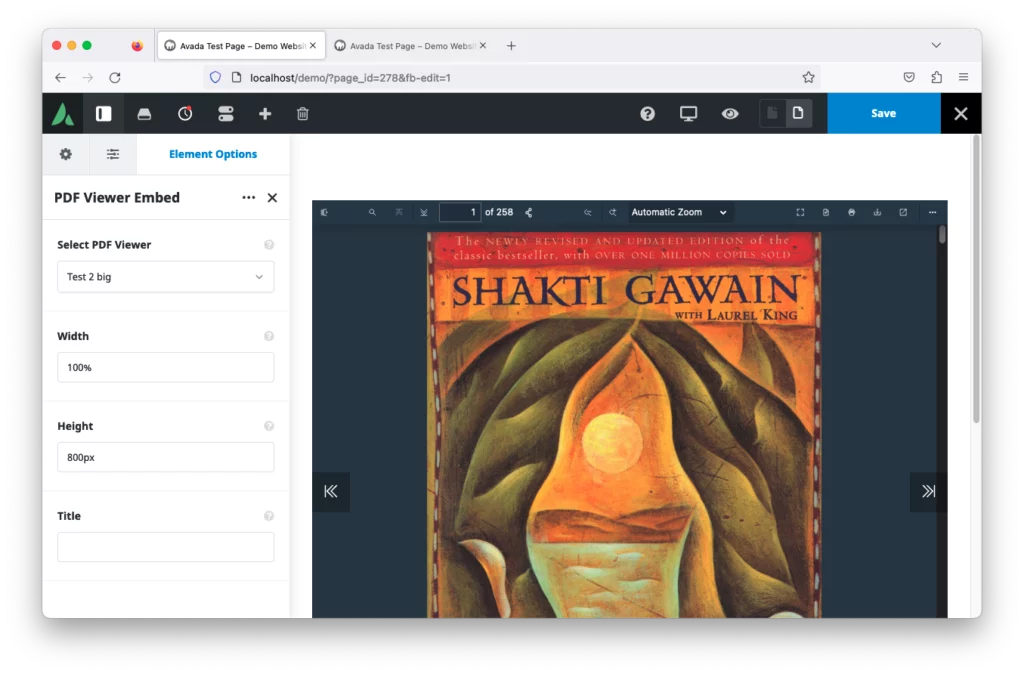
Task: Close the second Avada Test Page tab
Action: pyautogui.click(x=483, y=46)
